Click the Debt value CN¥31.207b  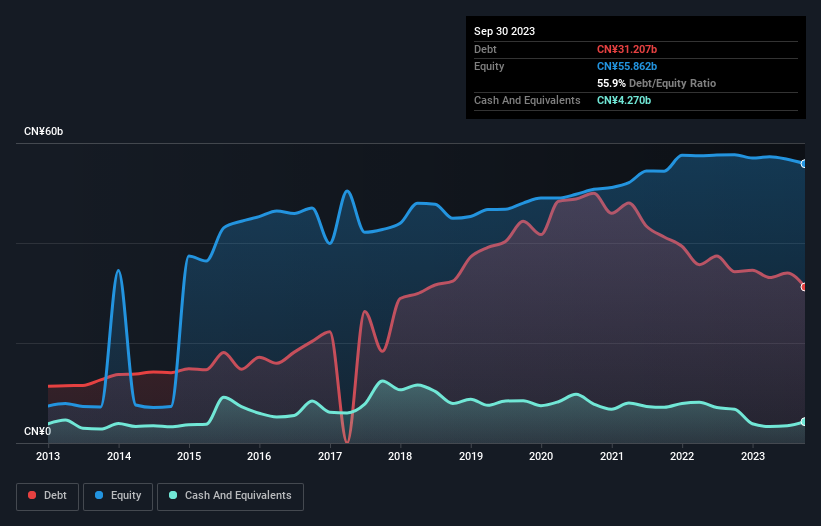(x=627, y=49)
